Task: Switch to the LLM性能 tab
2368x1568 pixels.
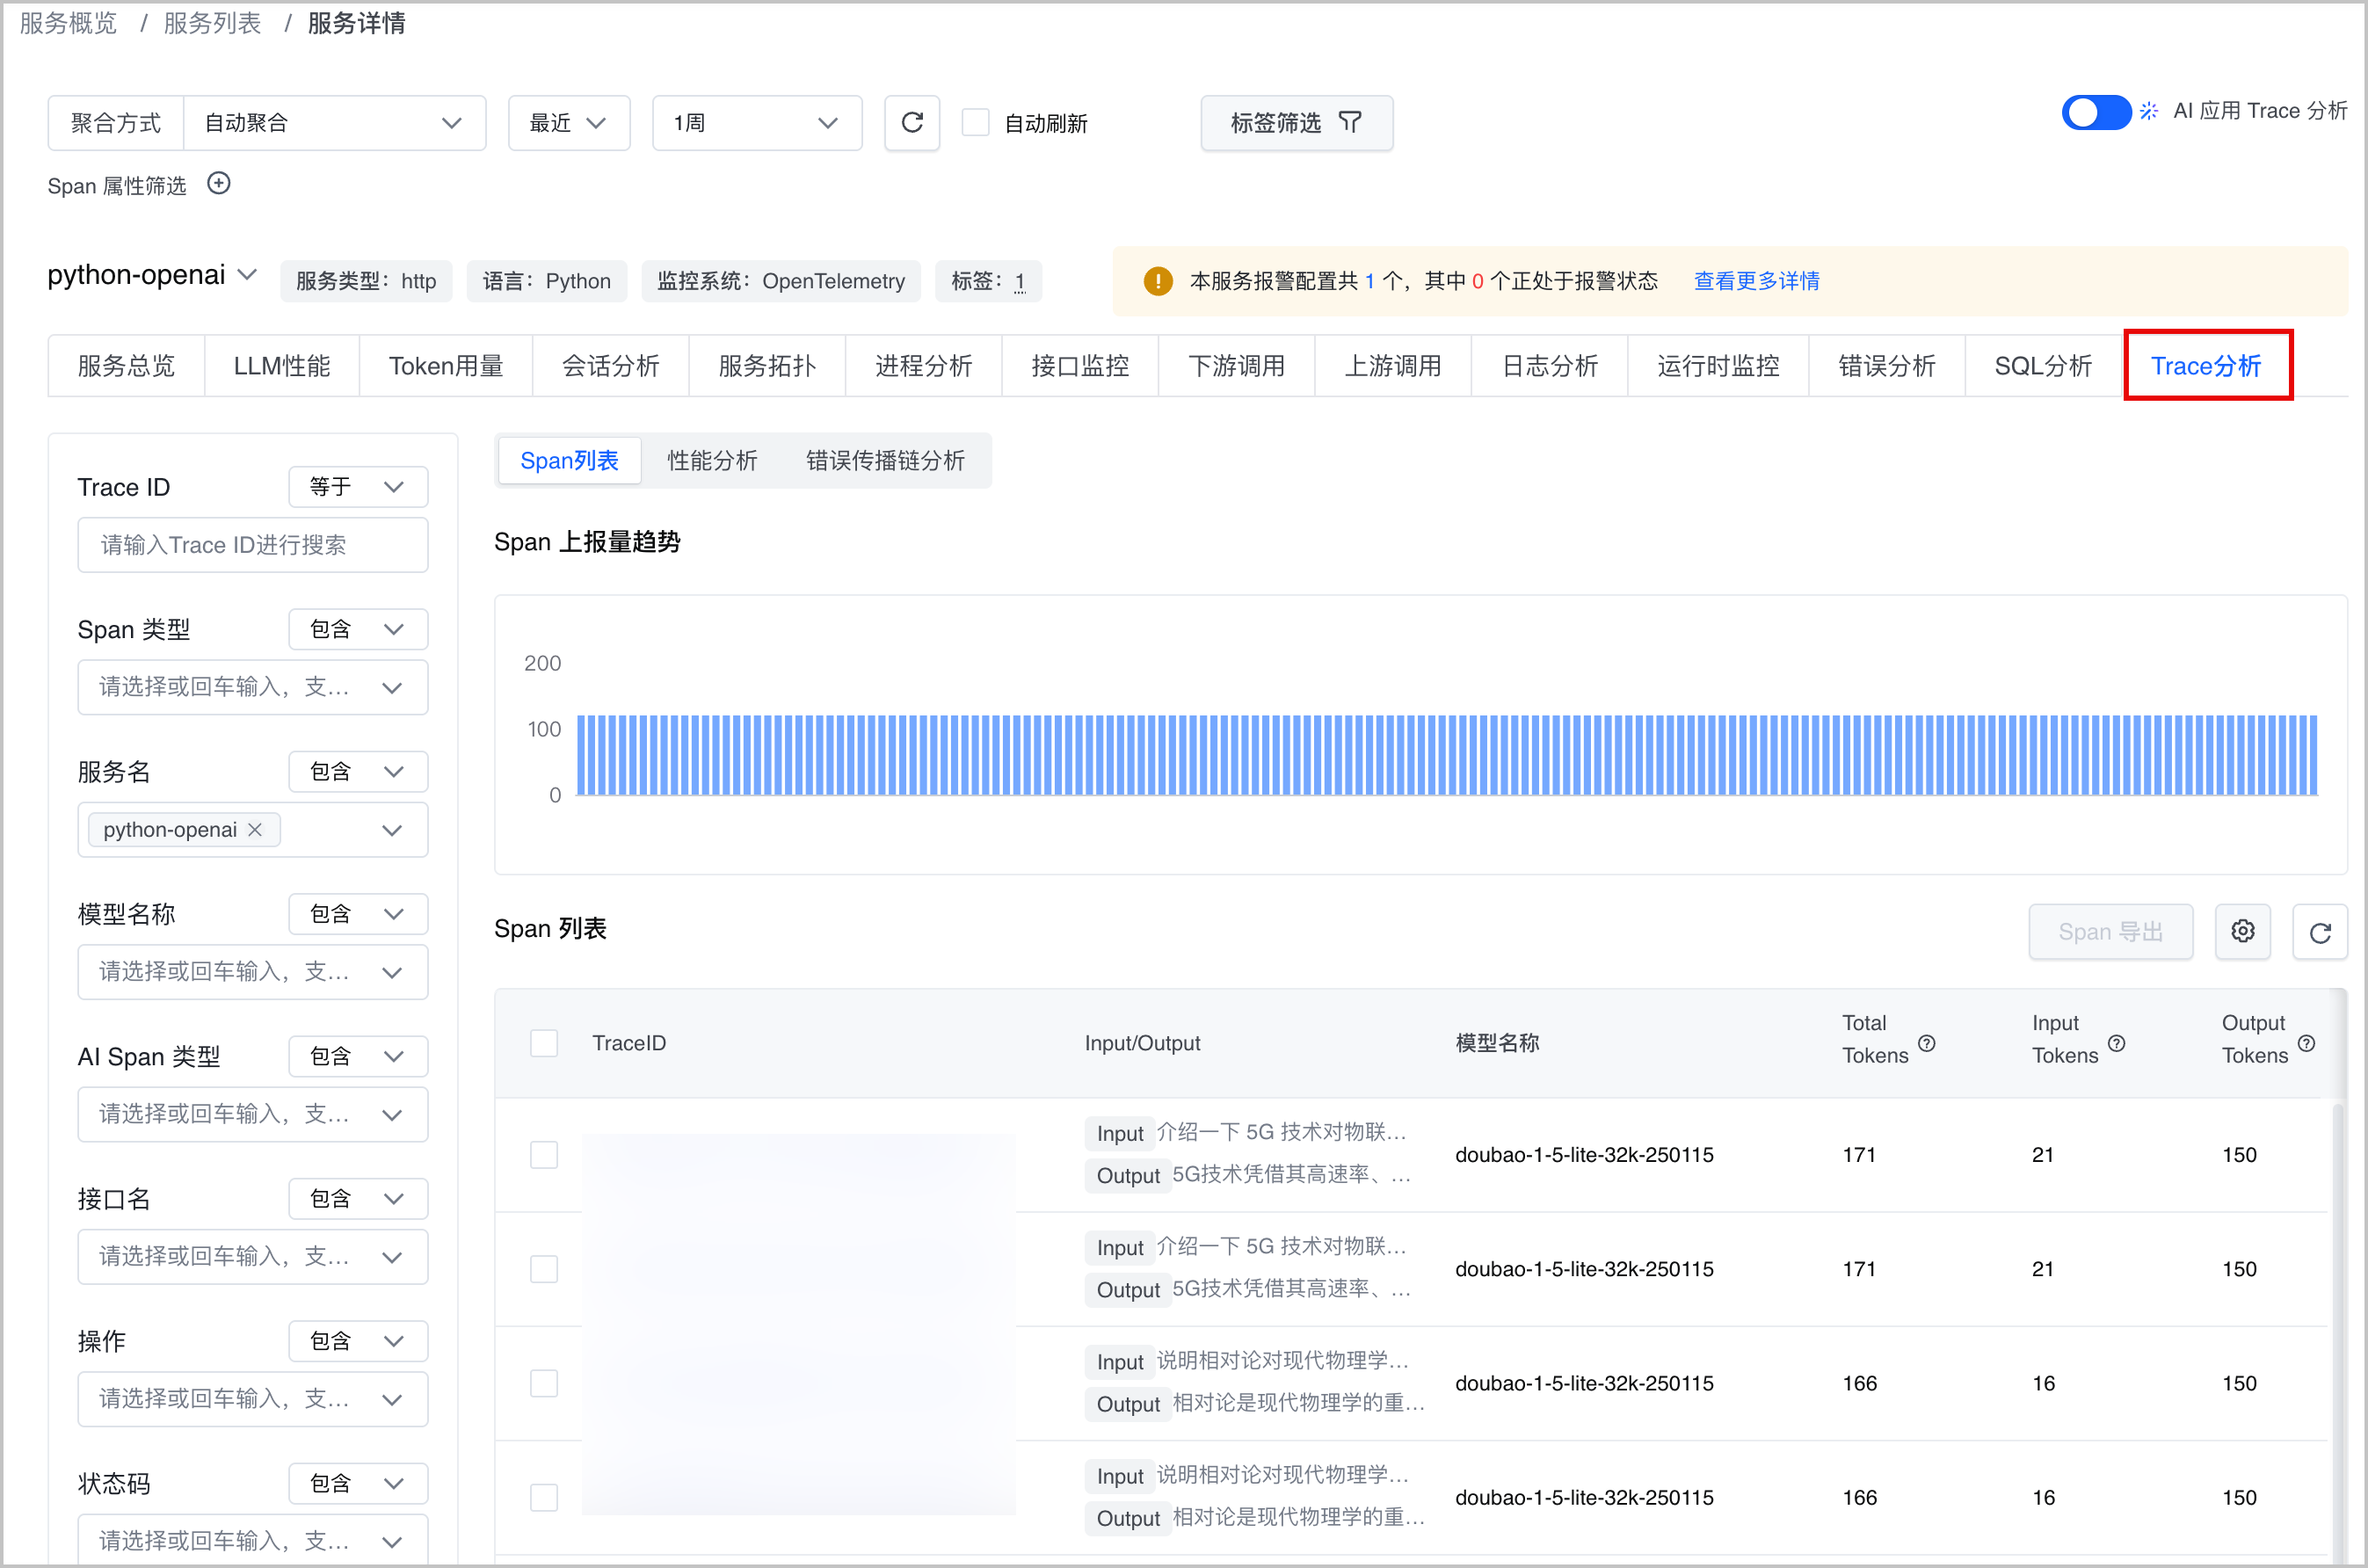Action: 282,366
